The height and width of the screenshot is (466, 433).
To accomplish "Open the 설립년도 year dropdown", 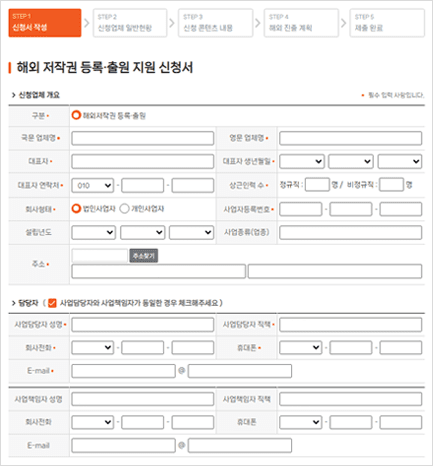I will pos(94,232).
